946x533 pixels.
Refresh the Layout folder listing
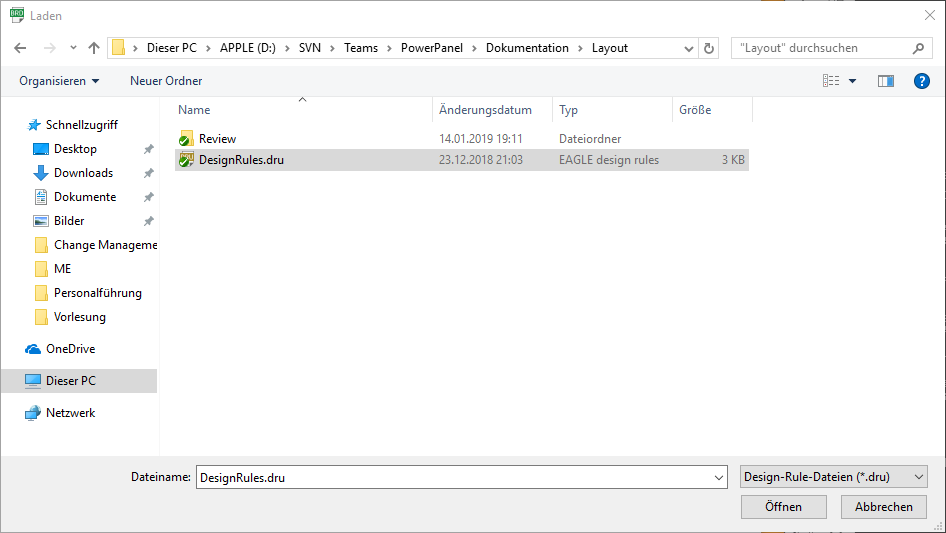pos(710,48)
